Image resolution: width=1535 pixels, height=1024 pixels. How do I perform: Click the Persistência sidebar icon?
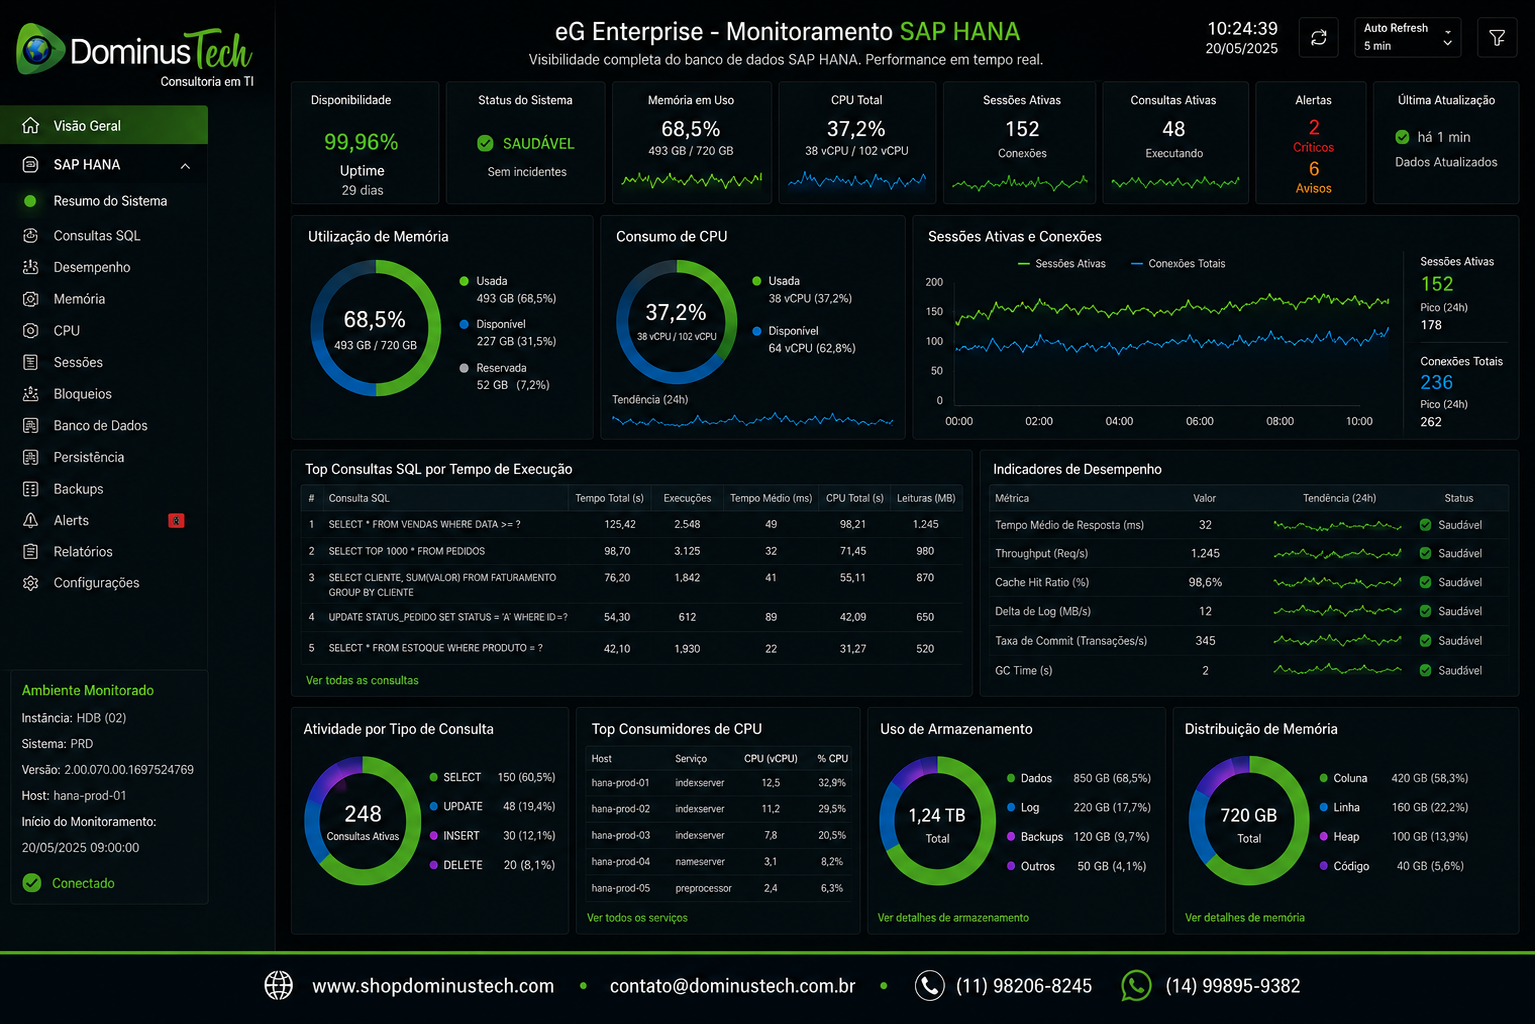point(31,457)
